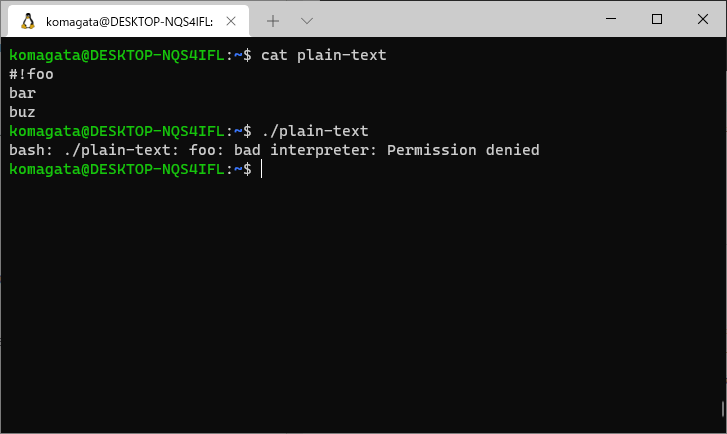
Task: Click the 'Permission denied' error text
Action: tap(463, 150)
